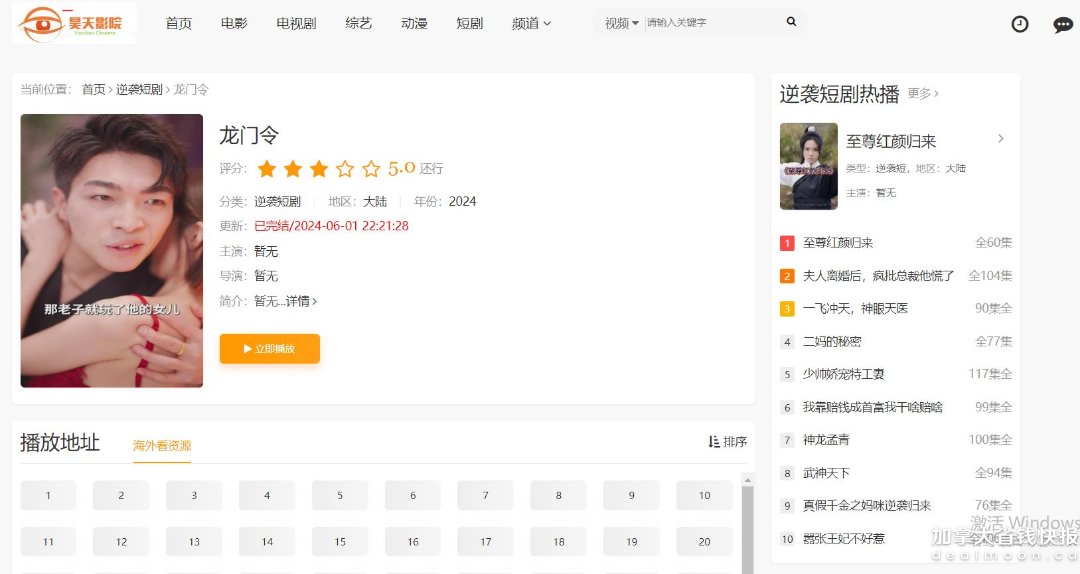The height and width of the screenshot is (574, 1080).
Task: Open rank 7 神龙孟青
Action: click(x=895, y=440)
